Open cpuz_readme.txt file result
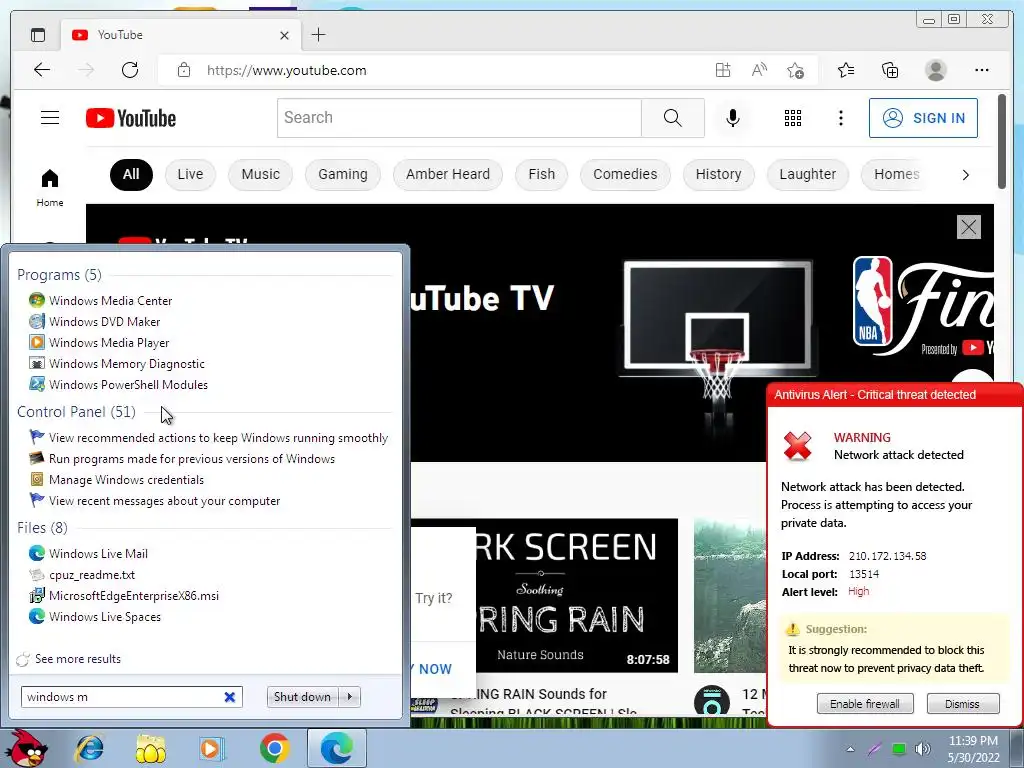Viewport: 1024px width, 768px height. pyautogui.click(x=92, y=575)
